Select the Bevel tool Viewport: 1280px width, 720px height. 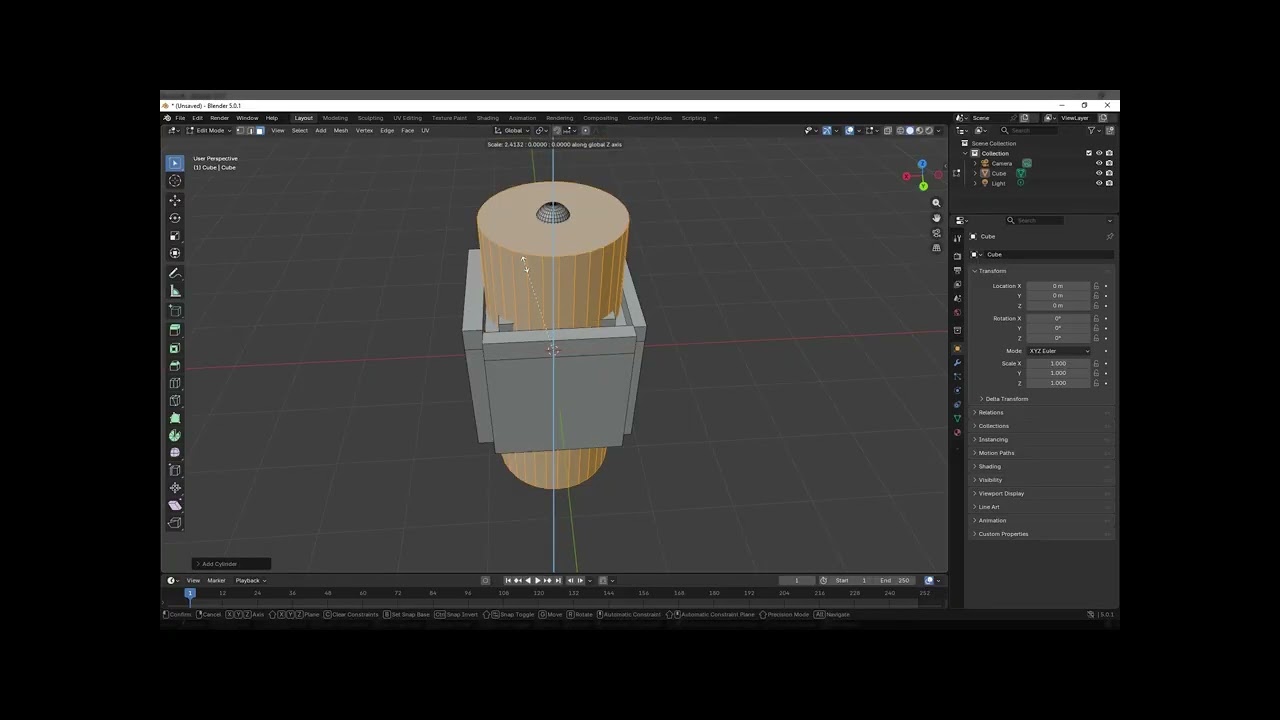pyautogui.click(x=175, y=366)
